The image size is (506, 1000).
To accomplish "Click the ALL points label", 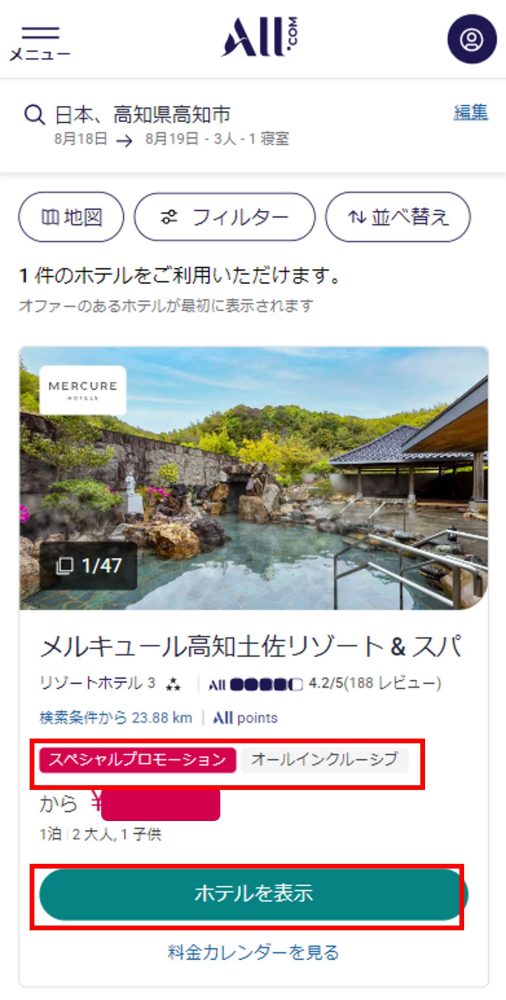I will click(245, 718).
